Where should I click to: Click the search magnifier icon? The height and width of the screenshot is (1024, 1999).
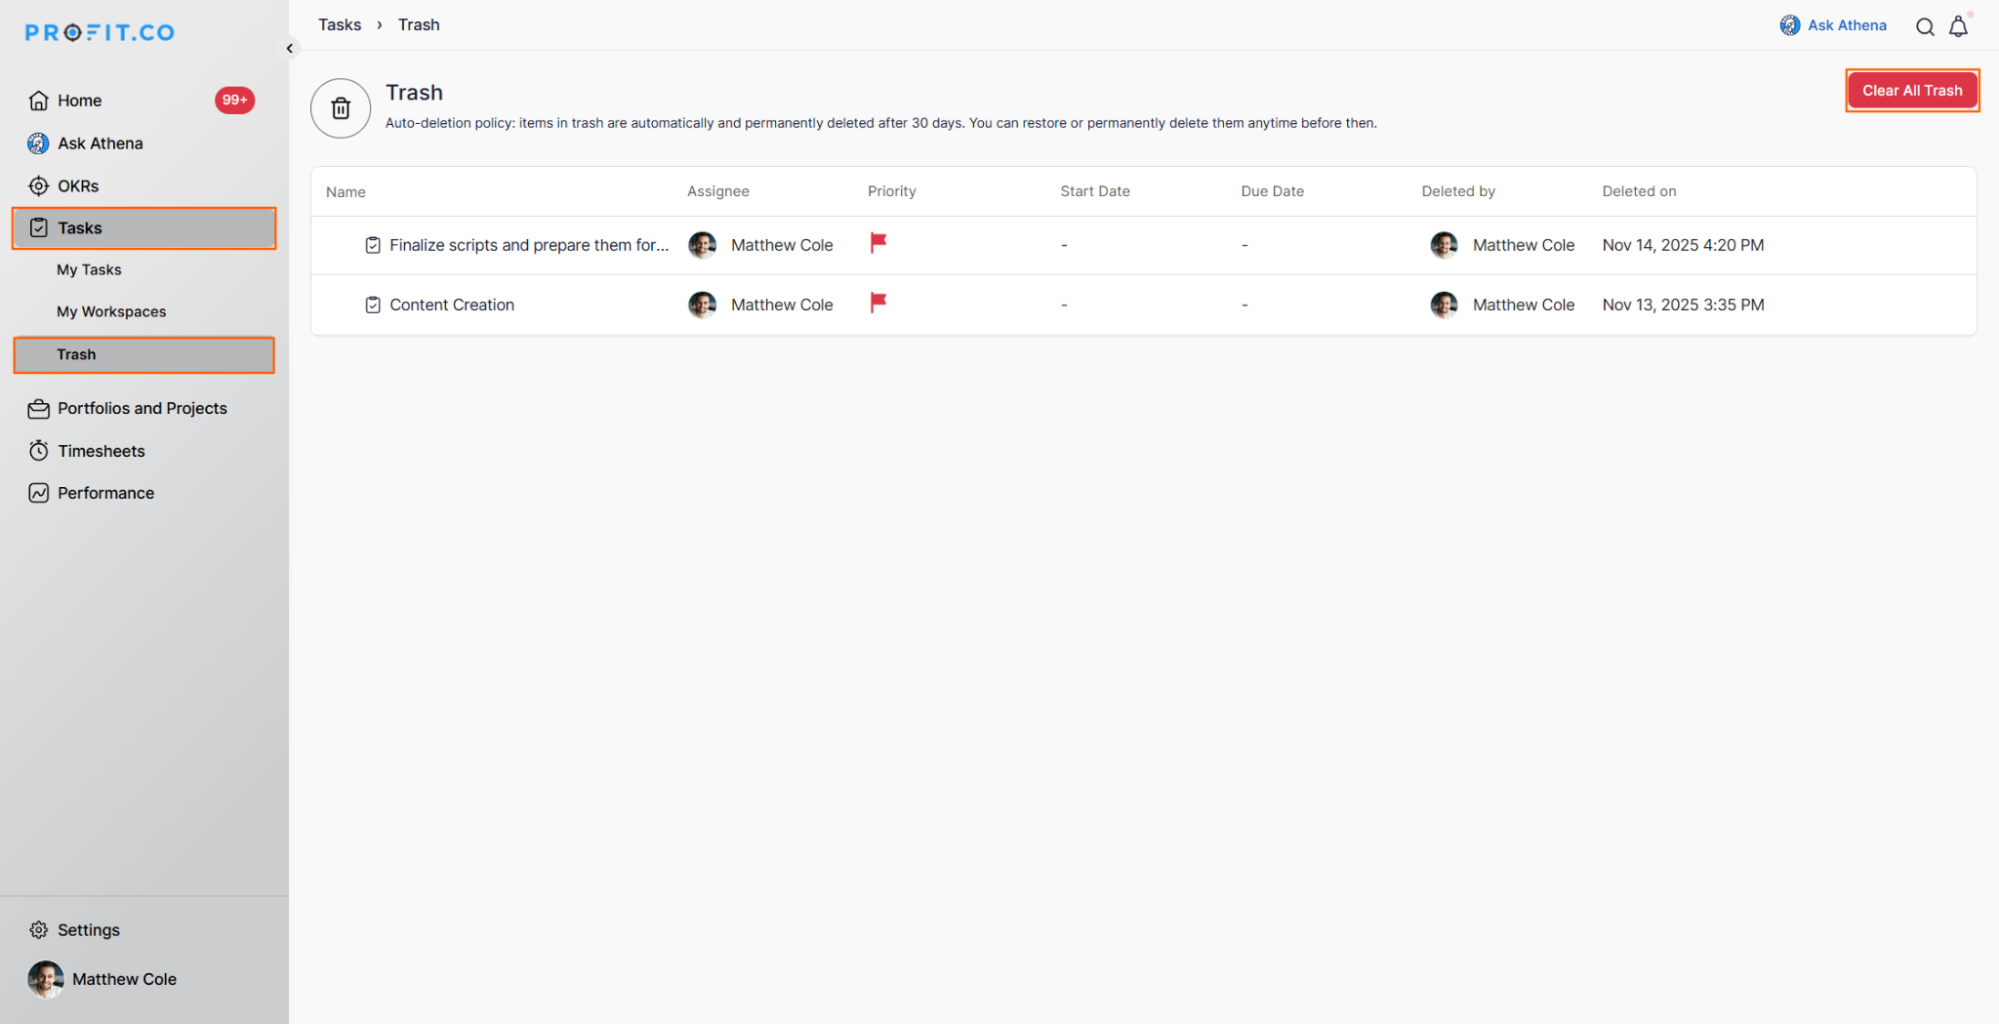[x=1924, y=27]
